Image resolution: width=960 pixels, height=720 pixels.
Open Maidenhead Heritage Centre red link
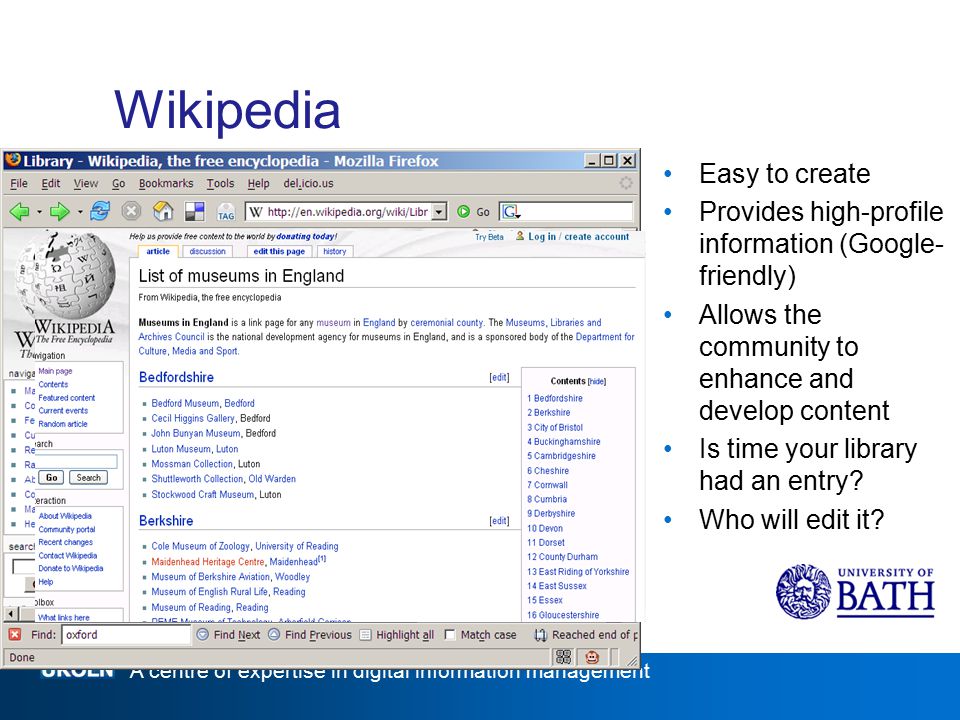tap(208, 561)
